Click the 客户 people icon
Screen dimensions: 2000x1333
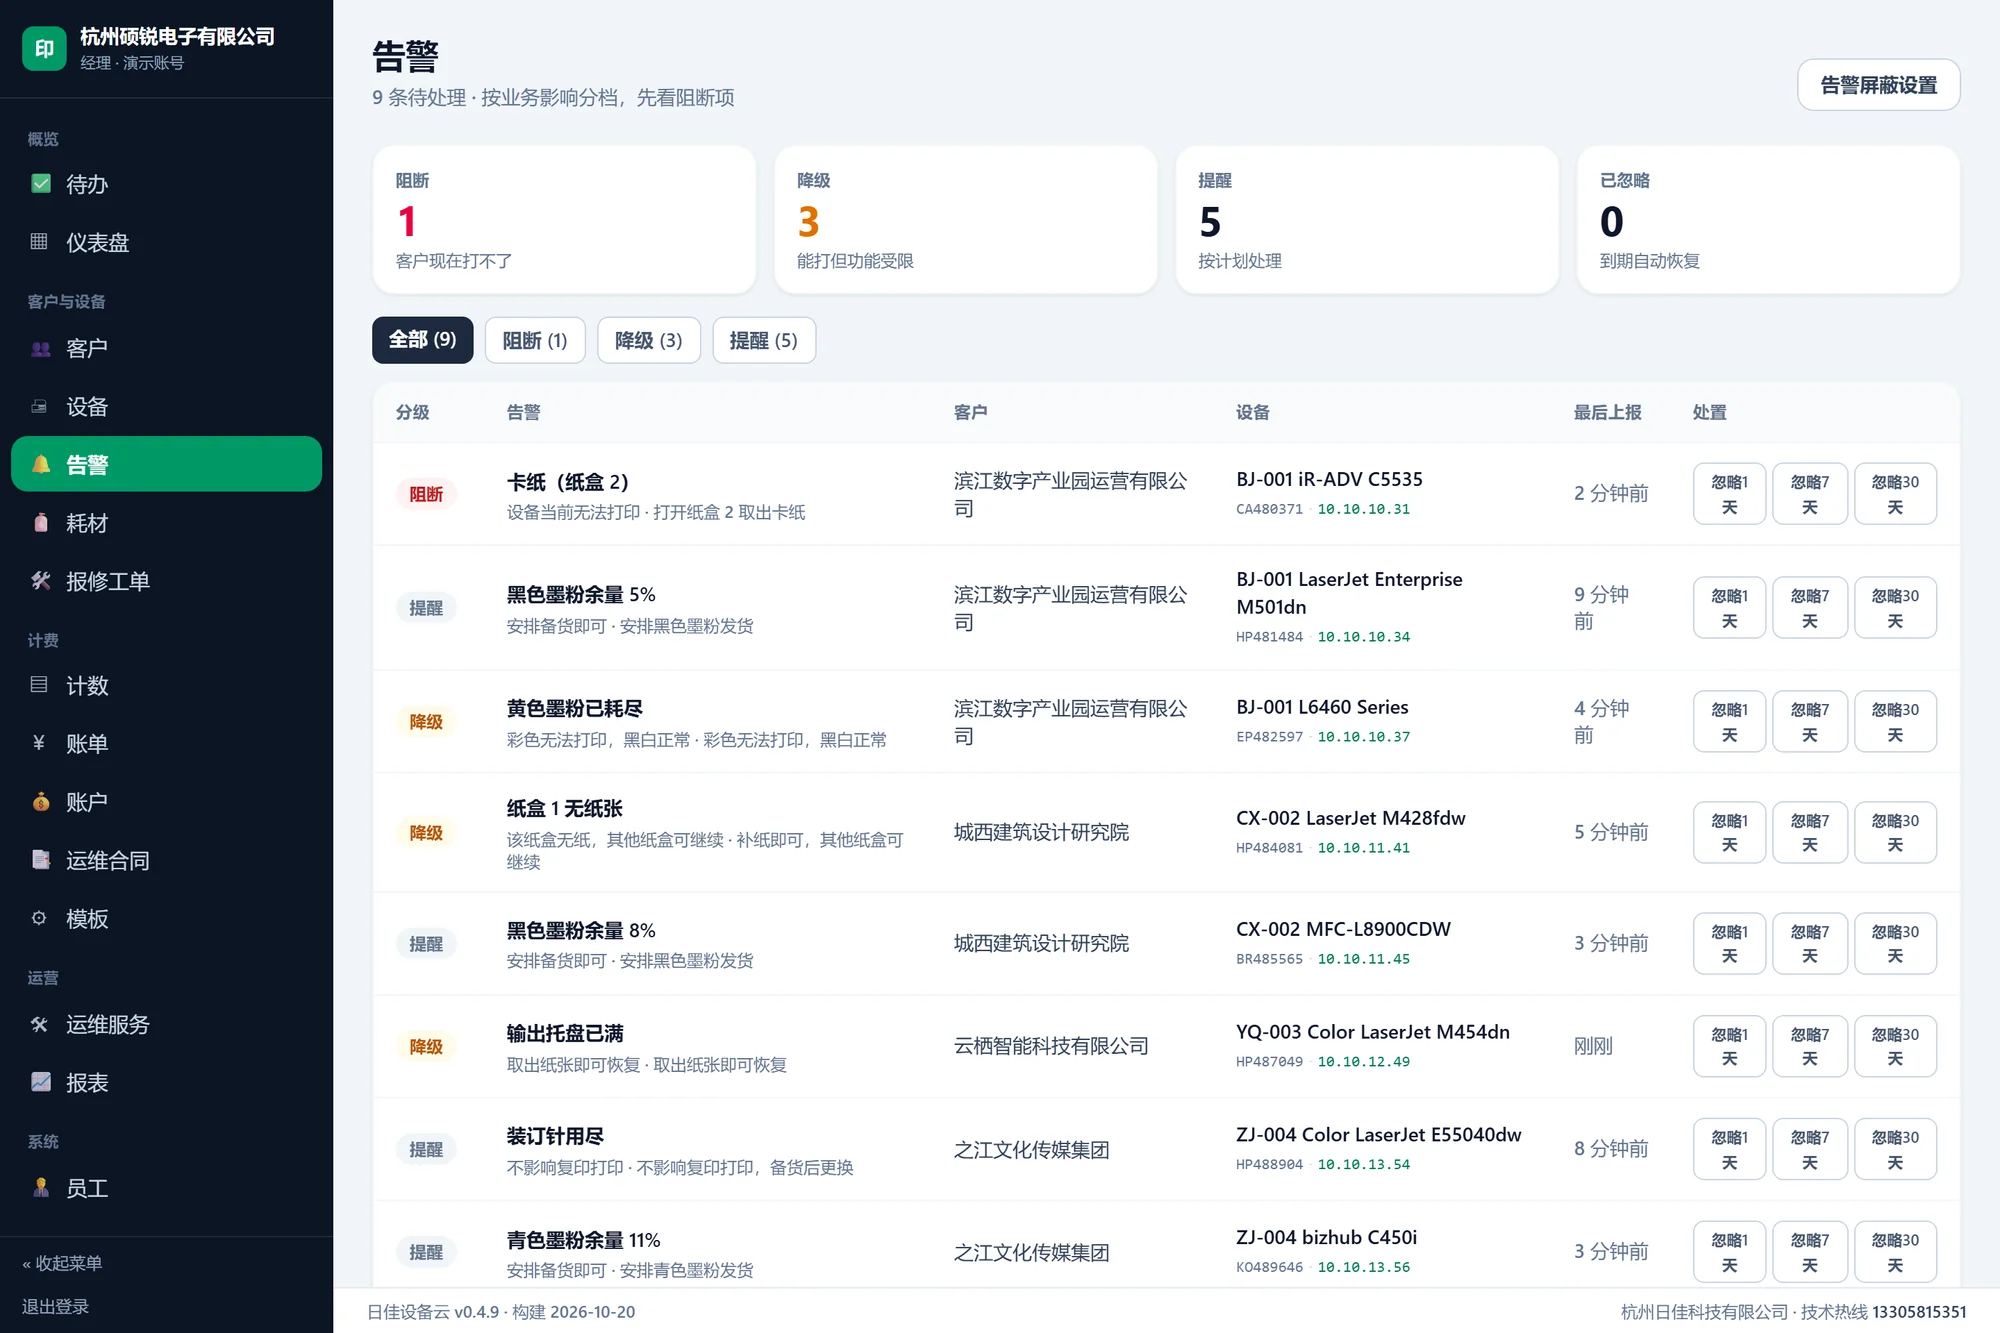[x=41, y=349]
